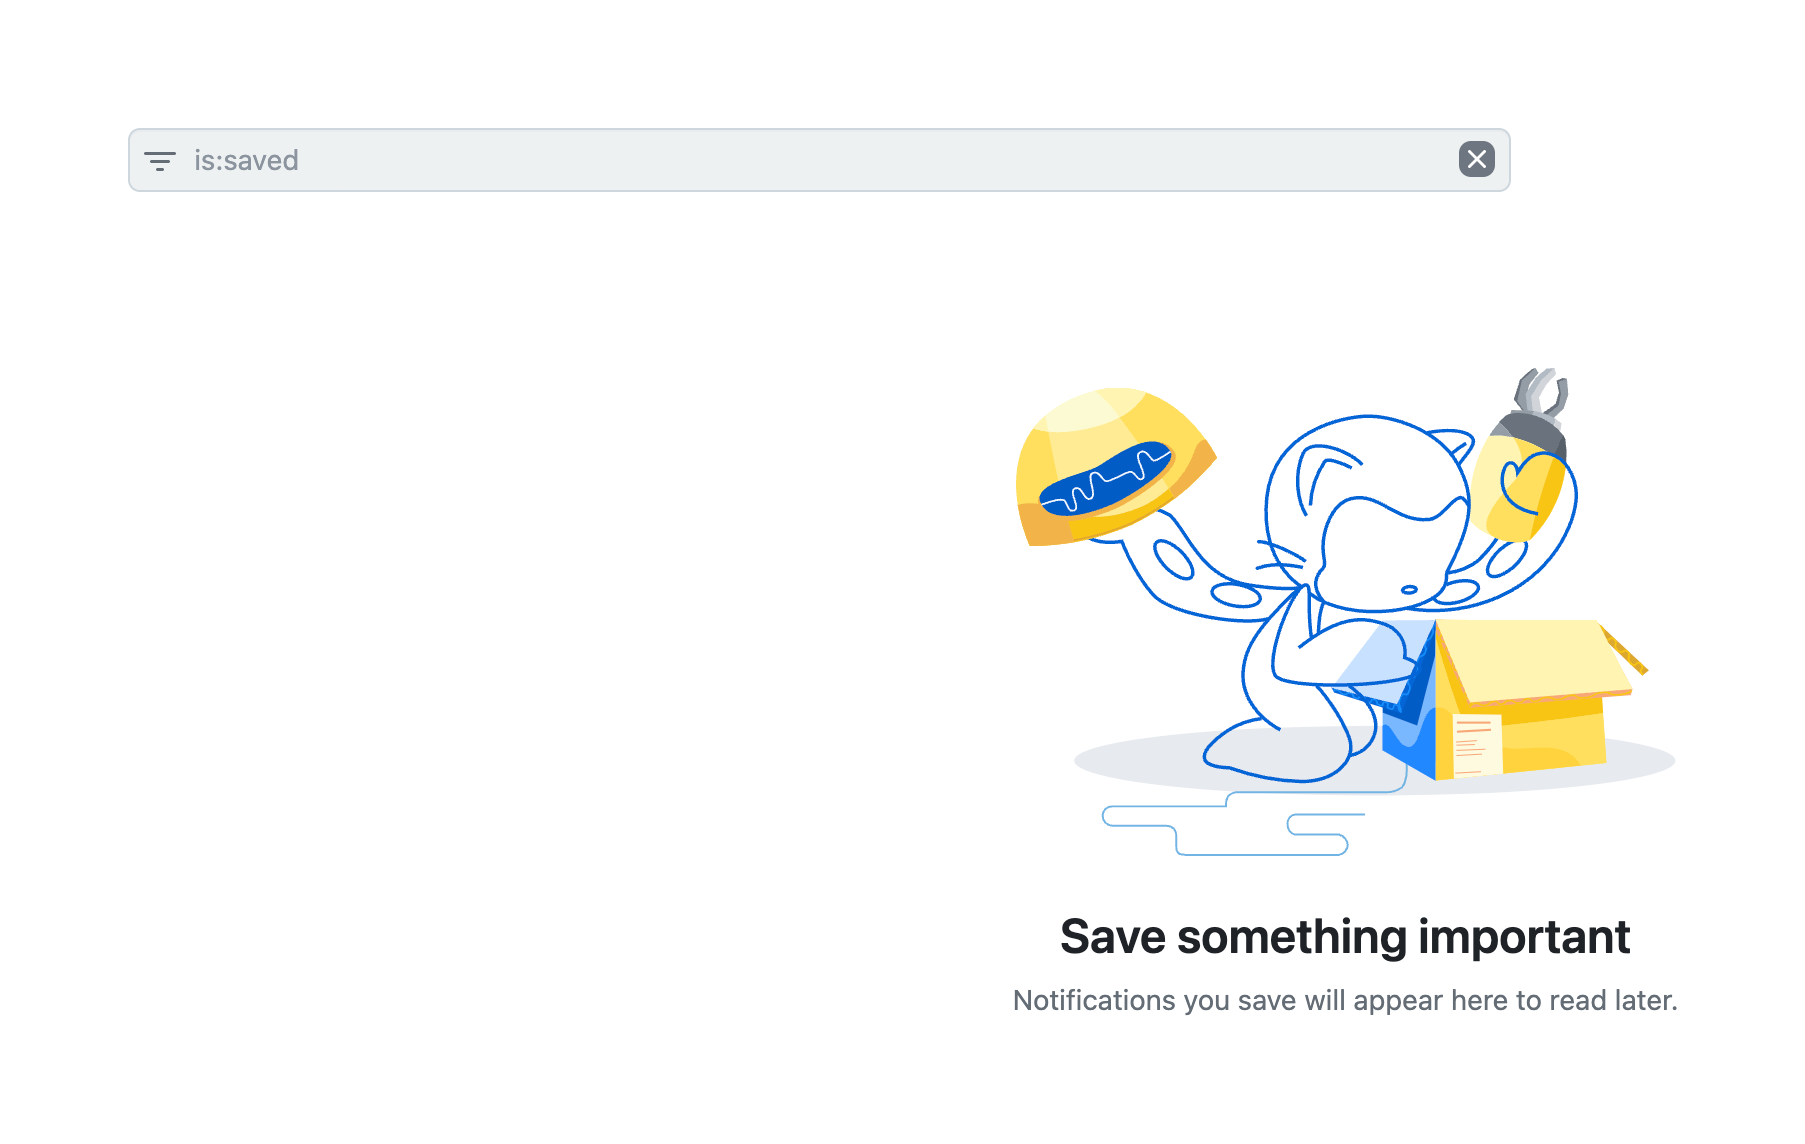Click the empty middle of the filter bar

tap(820, 160)
